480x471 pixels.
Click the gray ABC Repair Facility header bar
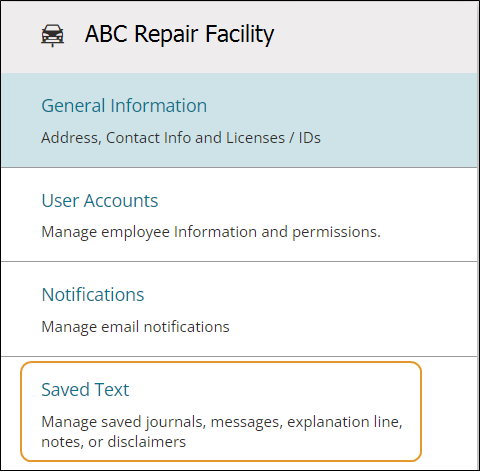click(x=239, y=37)
